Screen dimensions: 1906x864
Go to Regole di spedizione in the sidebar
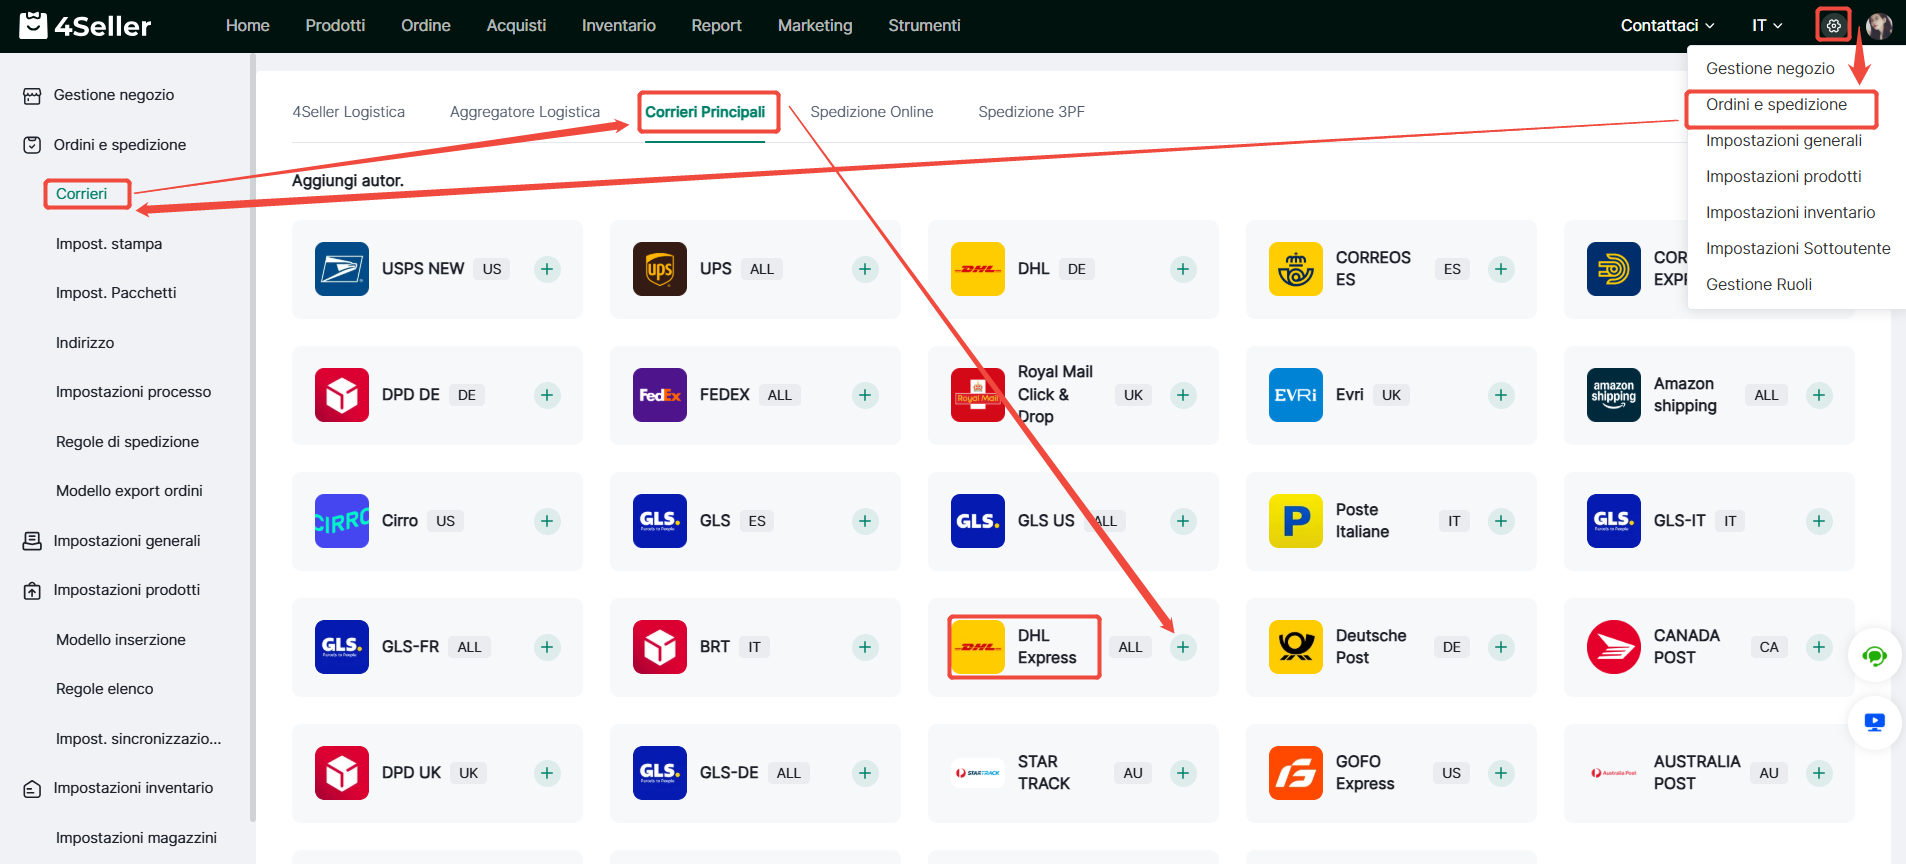pos(127,442)
